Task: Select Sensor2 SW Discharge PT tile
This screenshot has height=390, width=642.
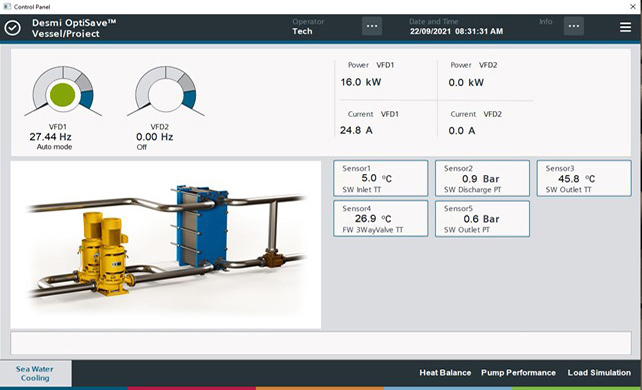Action: click(x=482, y=178)
